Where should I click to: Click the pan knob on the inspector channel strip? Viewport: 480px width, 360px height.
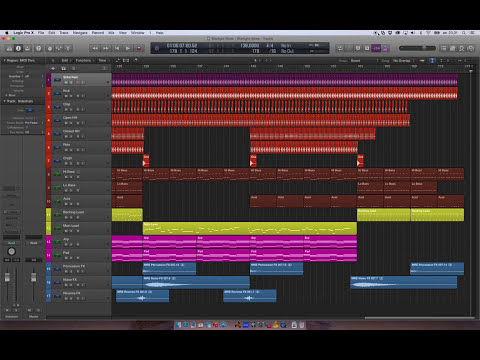point(11,251)
